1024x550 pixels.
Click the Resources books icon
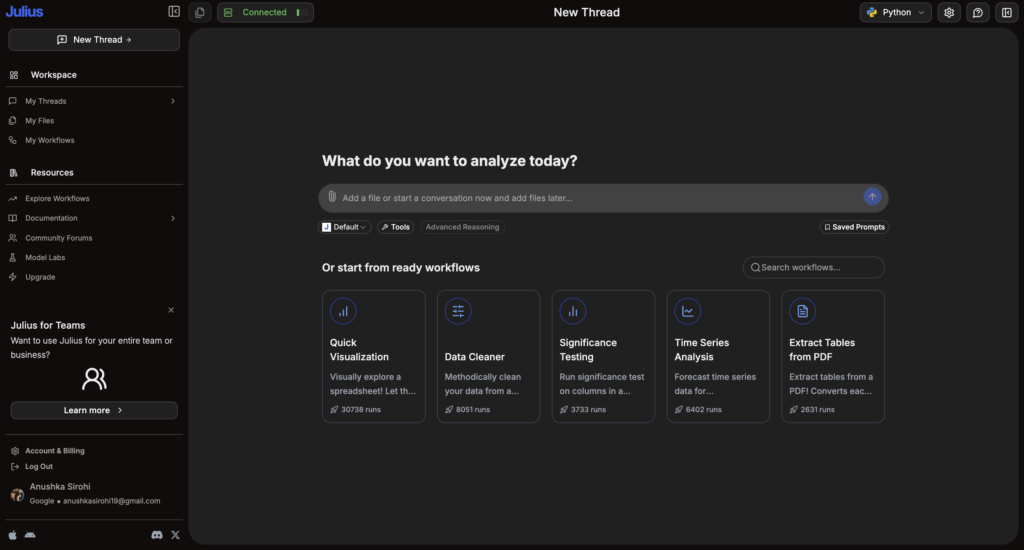click(x=14, y=173)
